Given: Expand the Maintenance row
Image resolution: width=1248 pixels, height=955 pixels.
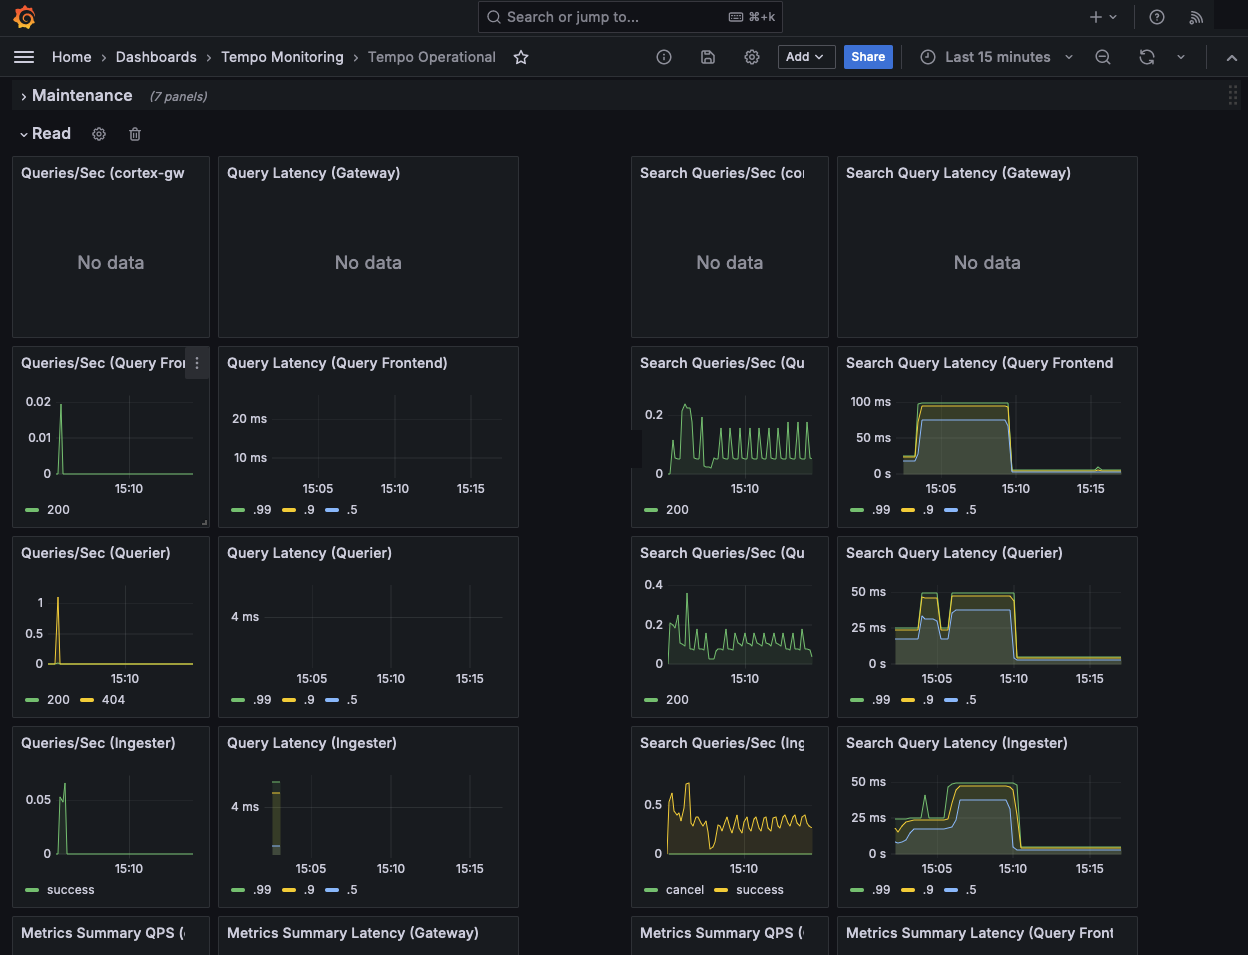Looking at the screenshot, I should tap(81, 95).
